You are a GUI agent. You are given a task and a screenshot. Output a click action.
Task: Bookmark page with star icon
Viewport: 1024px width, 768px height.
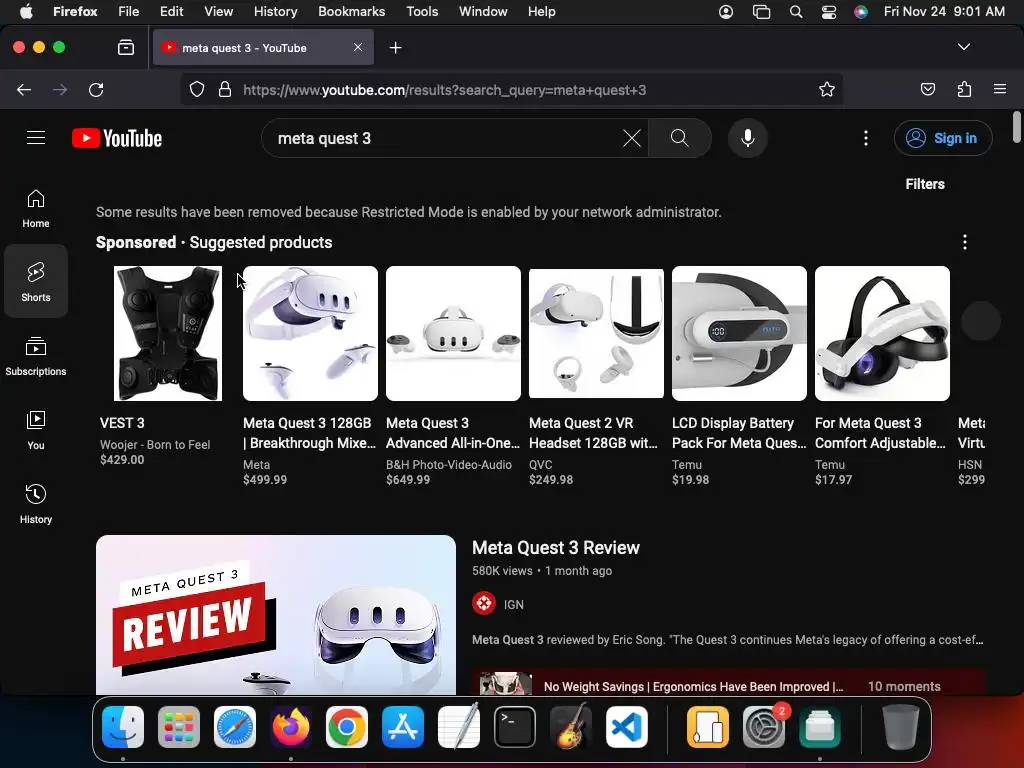click(827, 89)
